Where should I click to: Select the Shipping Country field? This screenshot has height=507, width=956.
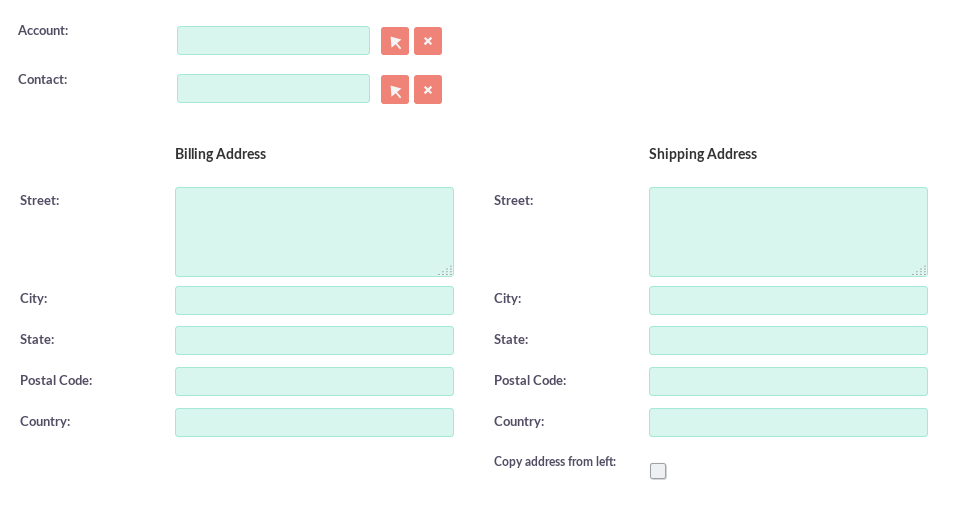(x=788, y=422)
